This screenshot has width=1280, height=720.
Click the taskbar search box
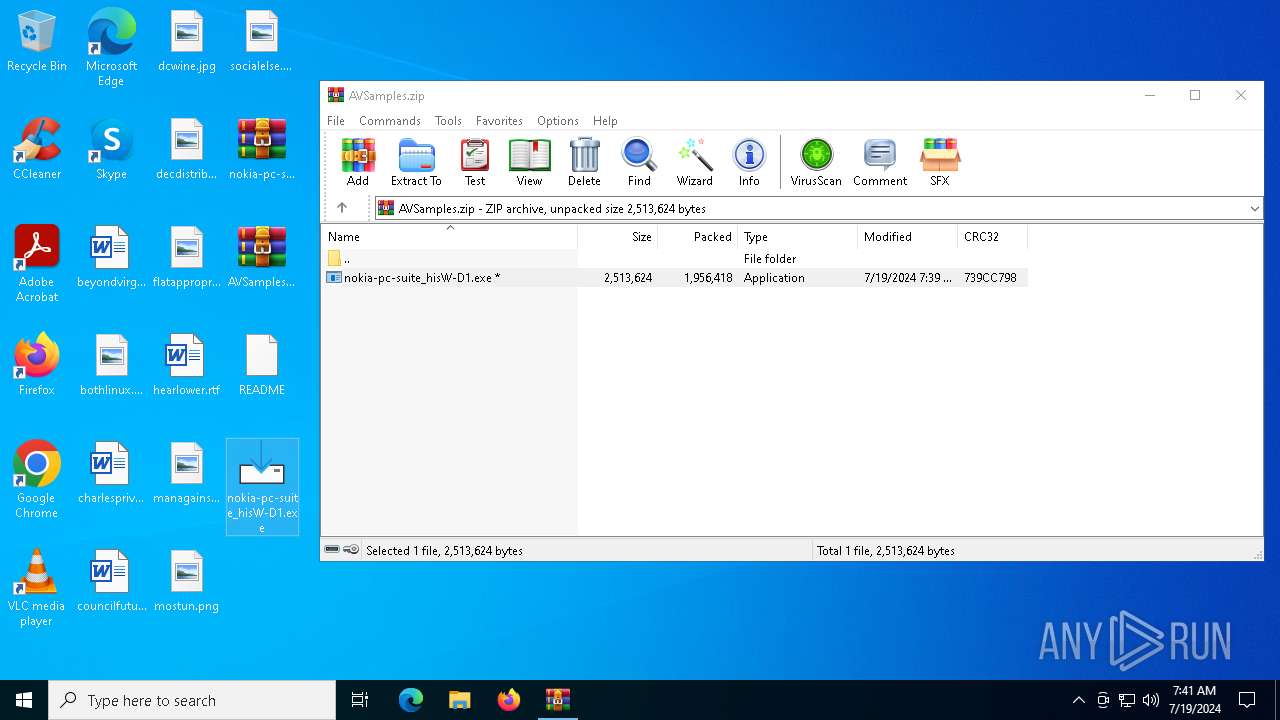click(x=192, y=700)
